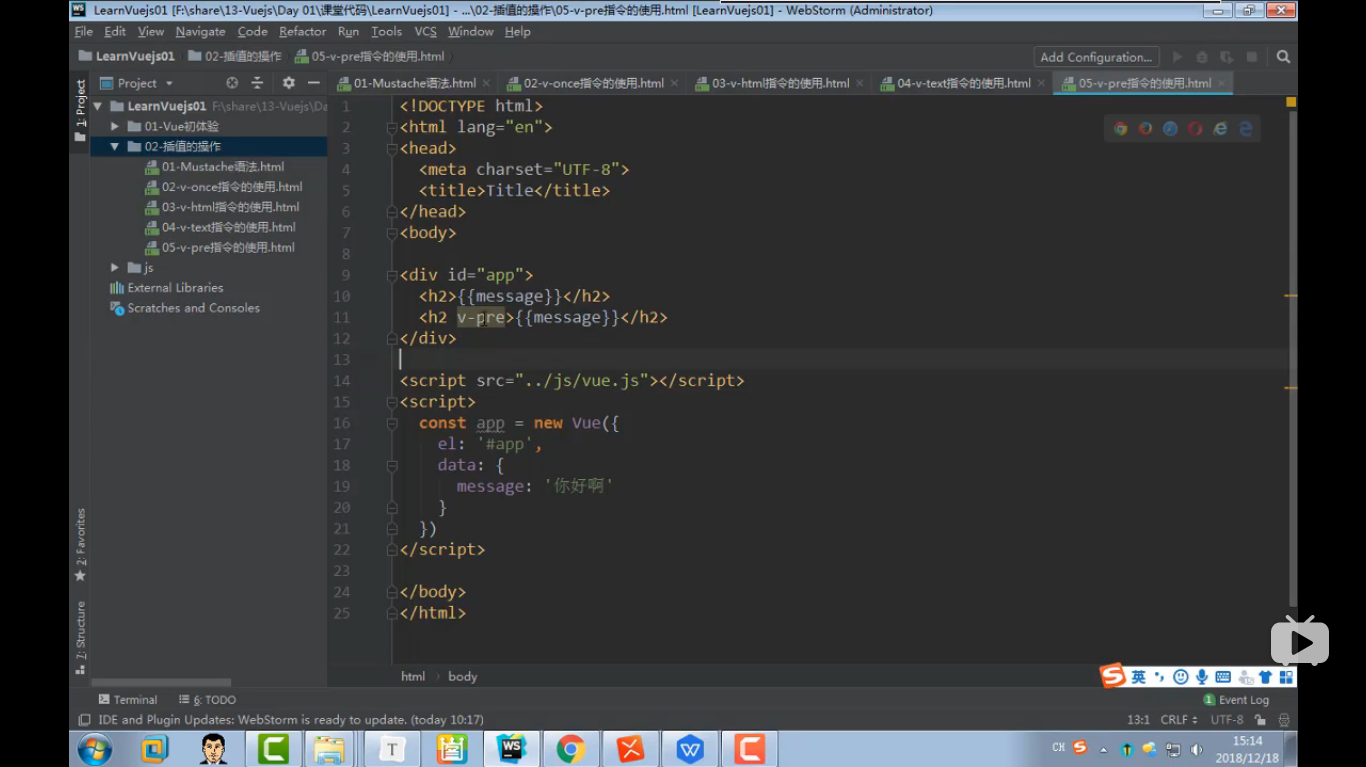The height and width of the screenshot is (767, 1366).
Task: Click the locate/scroll from source target icon
Action: tap(232, 83)
